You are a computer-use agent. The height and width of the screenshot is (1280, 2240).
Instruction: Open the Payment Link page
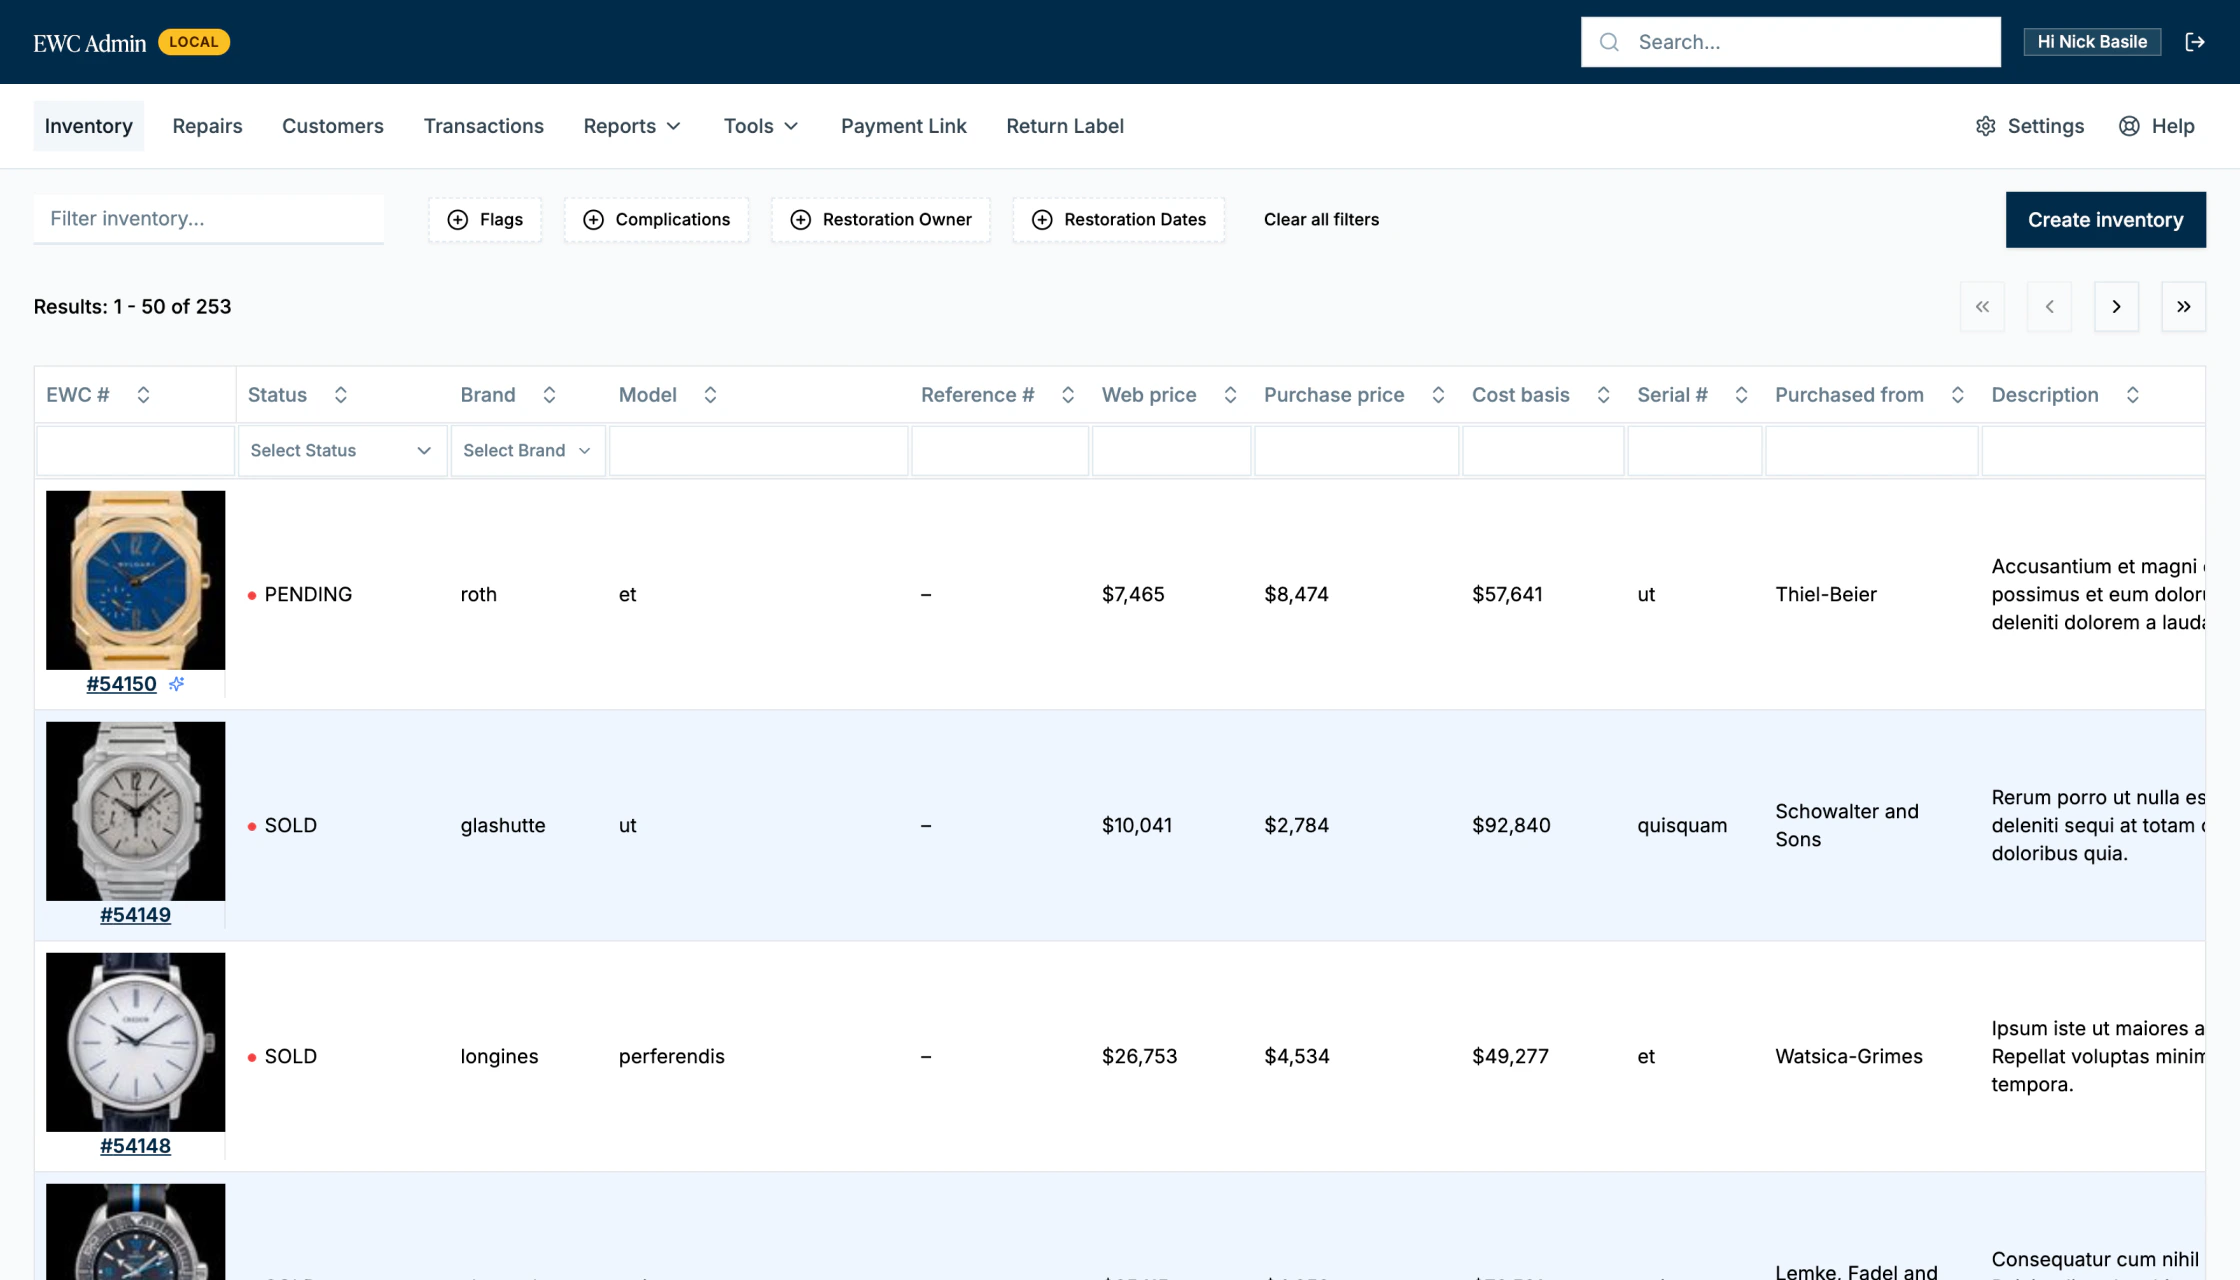tap(903, 126)
